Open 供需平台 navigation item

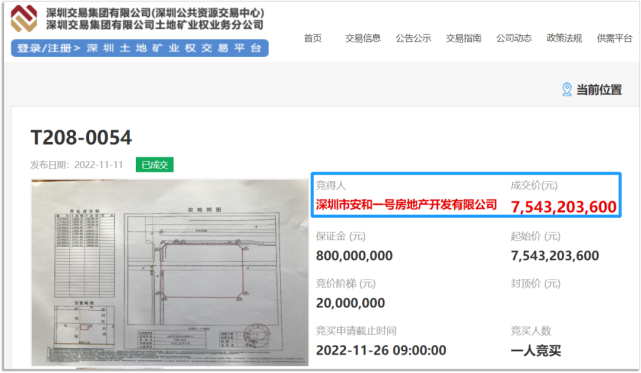[614, 38]
